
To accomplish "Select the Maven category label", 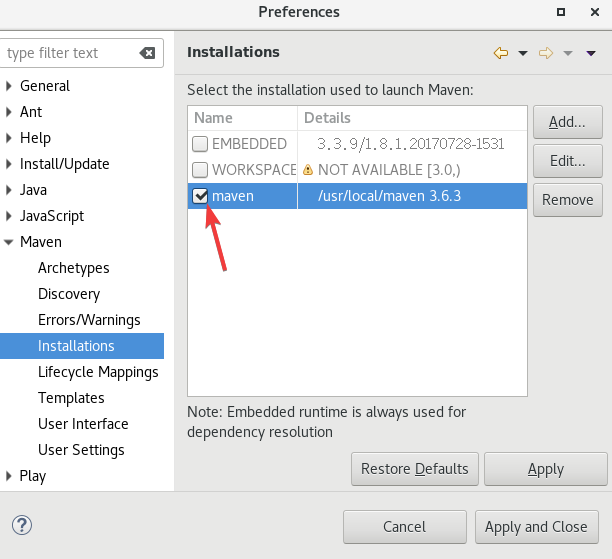I will click(x=41, y=242).
